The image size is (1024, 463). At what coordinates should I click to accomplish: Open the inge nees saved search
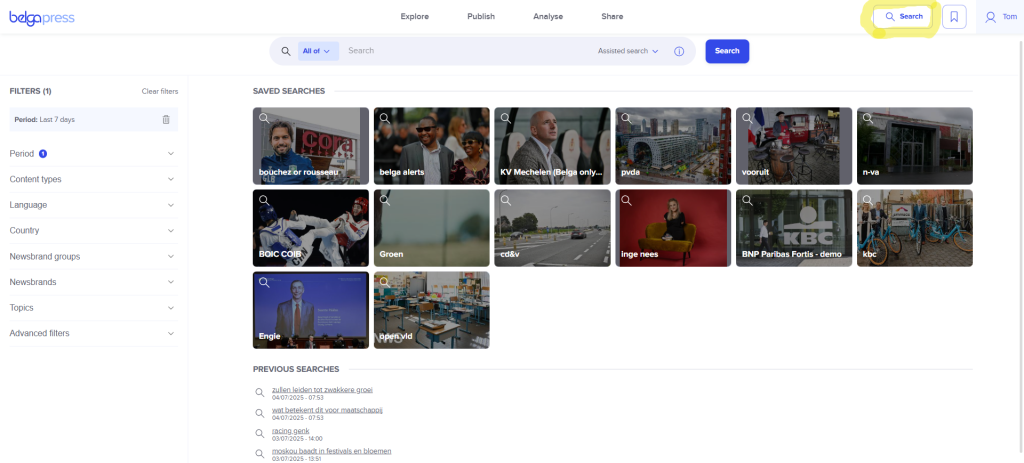(673, 228)
